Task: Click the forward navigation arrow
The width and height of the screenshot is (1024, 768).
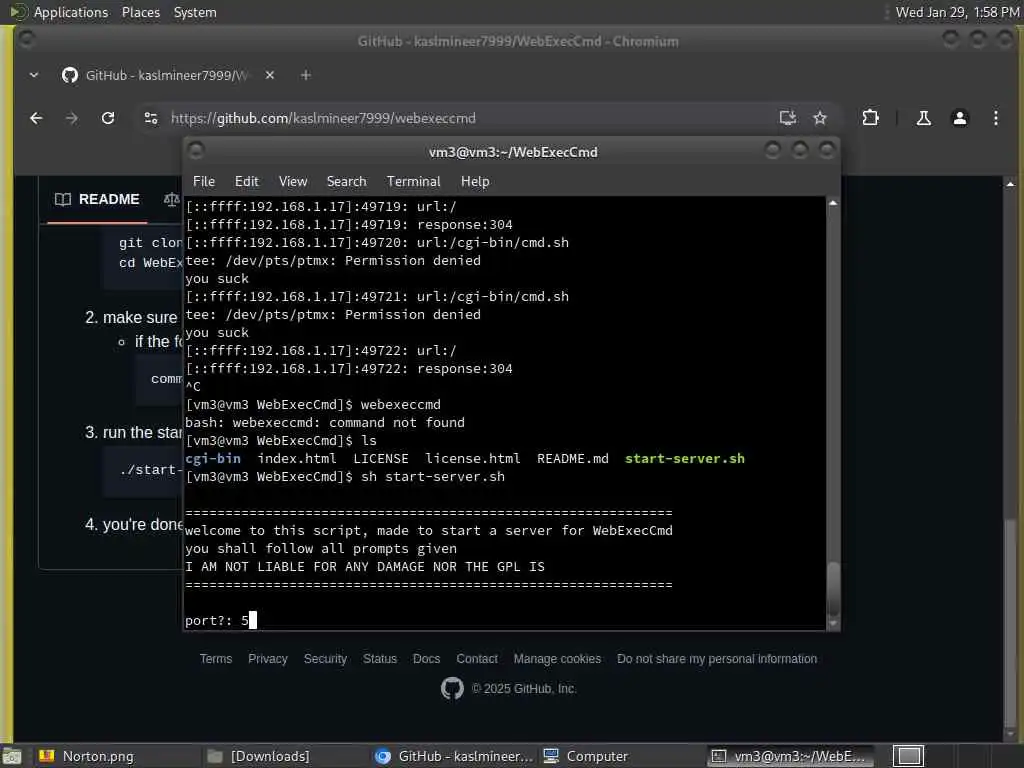Action: click(x=72, y=118)
